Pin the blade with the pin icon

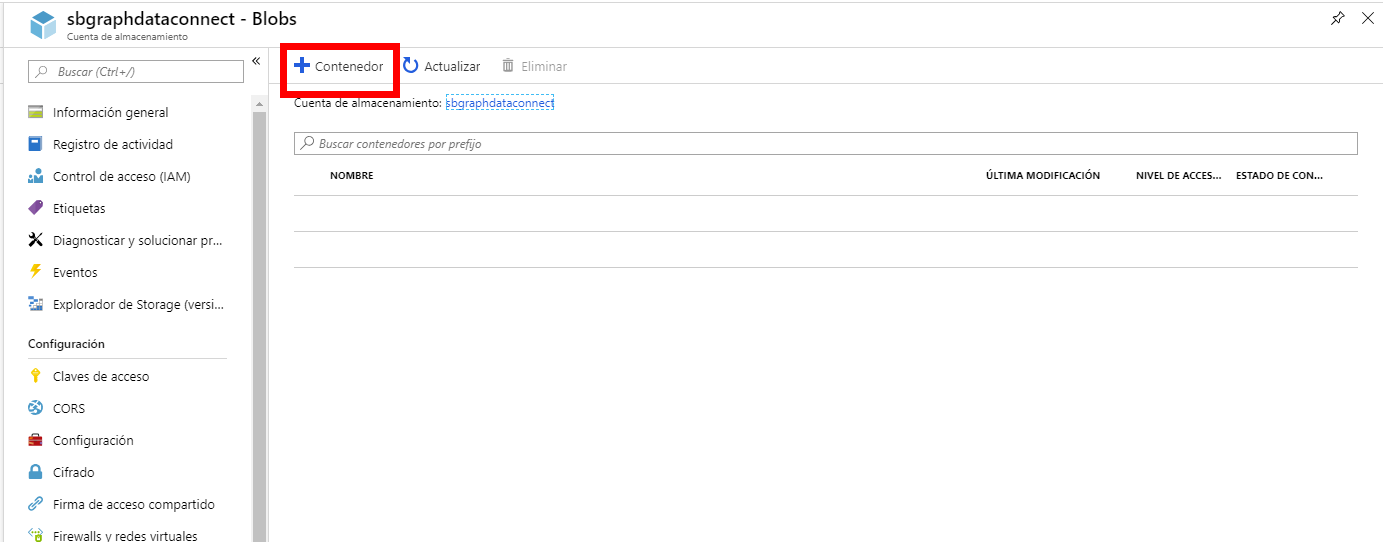(x=1338, y=18)
